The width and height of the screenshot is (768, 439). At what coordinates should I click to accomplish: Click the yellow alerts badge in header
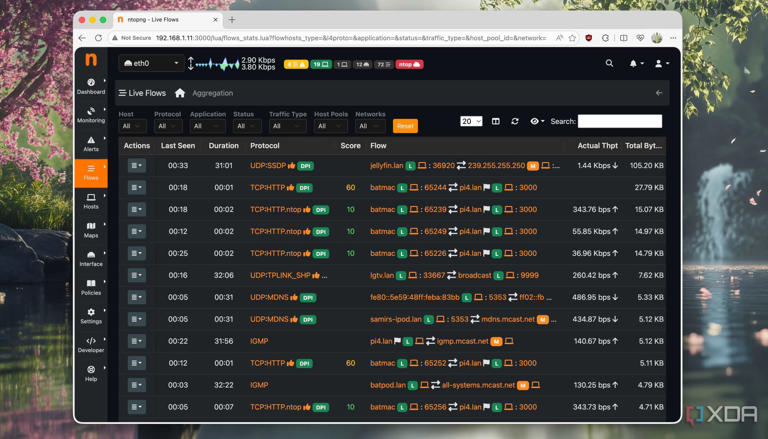tap(296, 64)
